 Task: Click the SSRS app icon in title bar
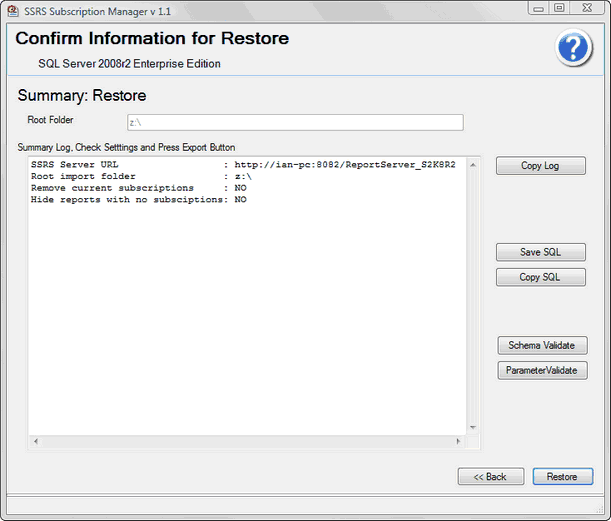click(x=13, y=11)
